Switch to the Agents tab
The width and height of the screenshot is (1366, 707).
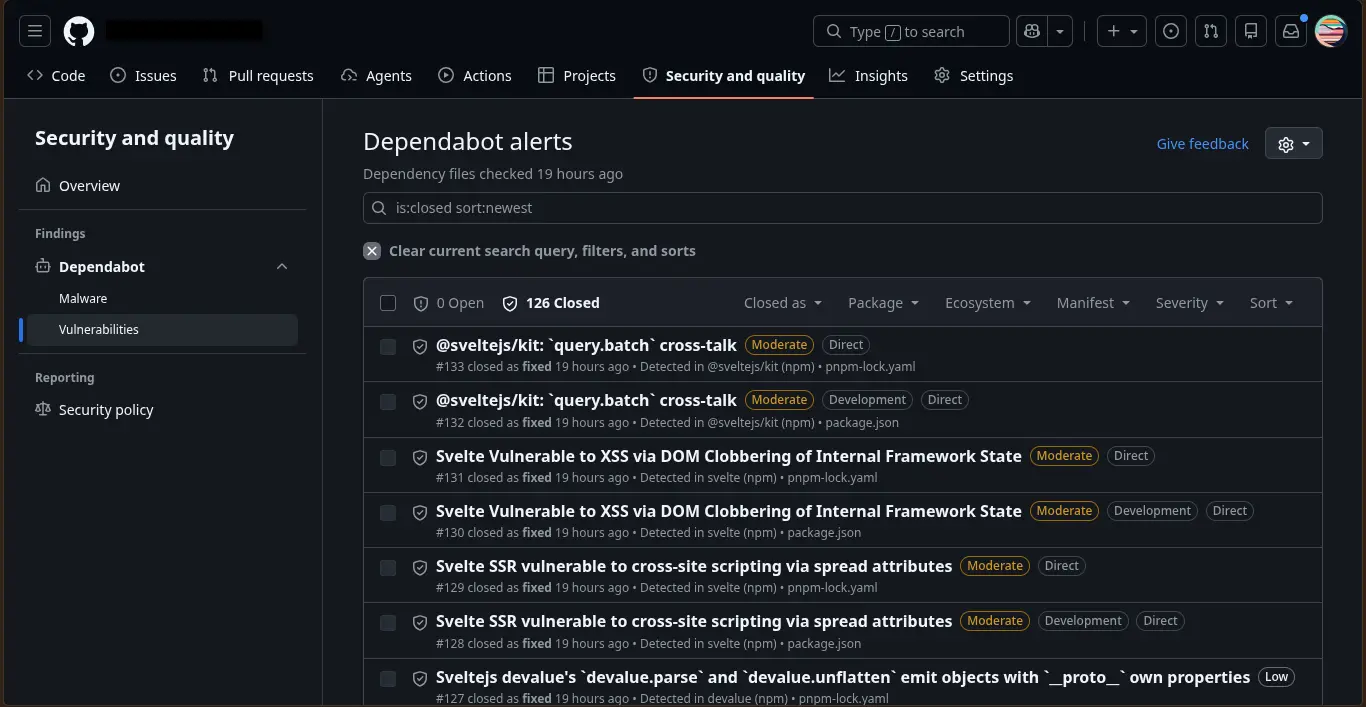pos(376,76)
